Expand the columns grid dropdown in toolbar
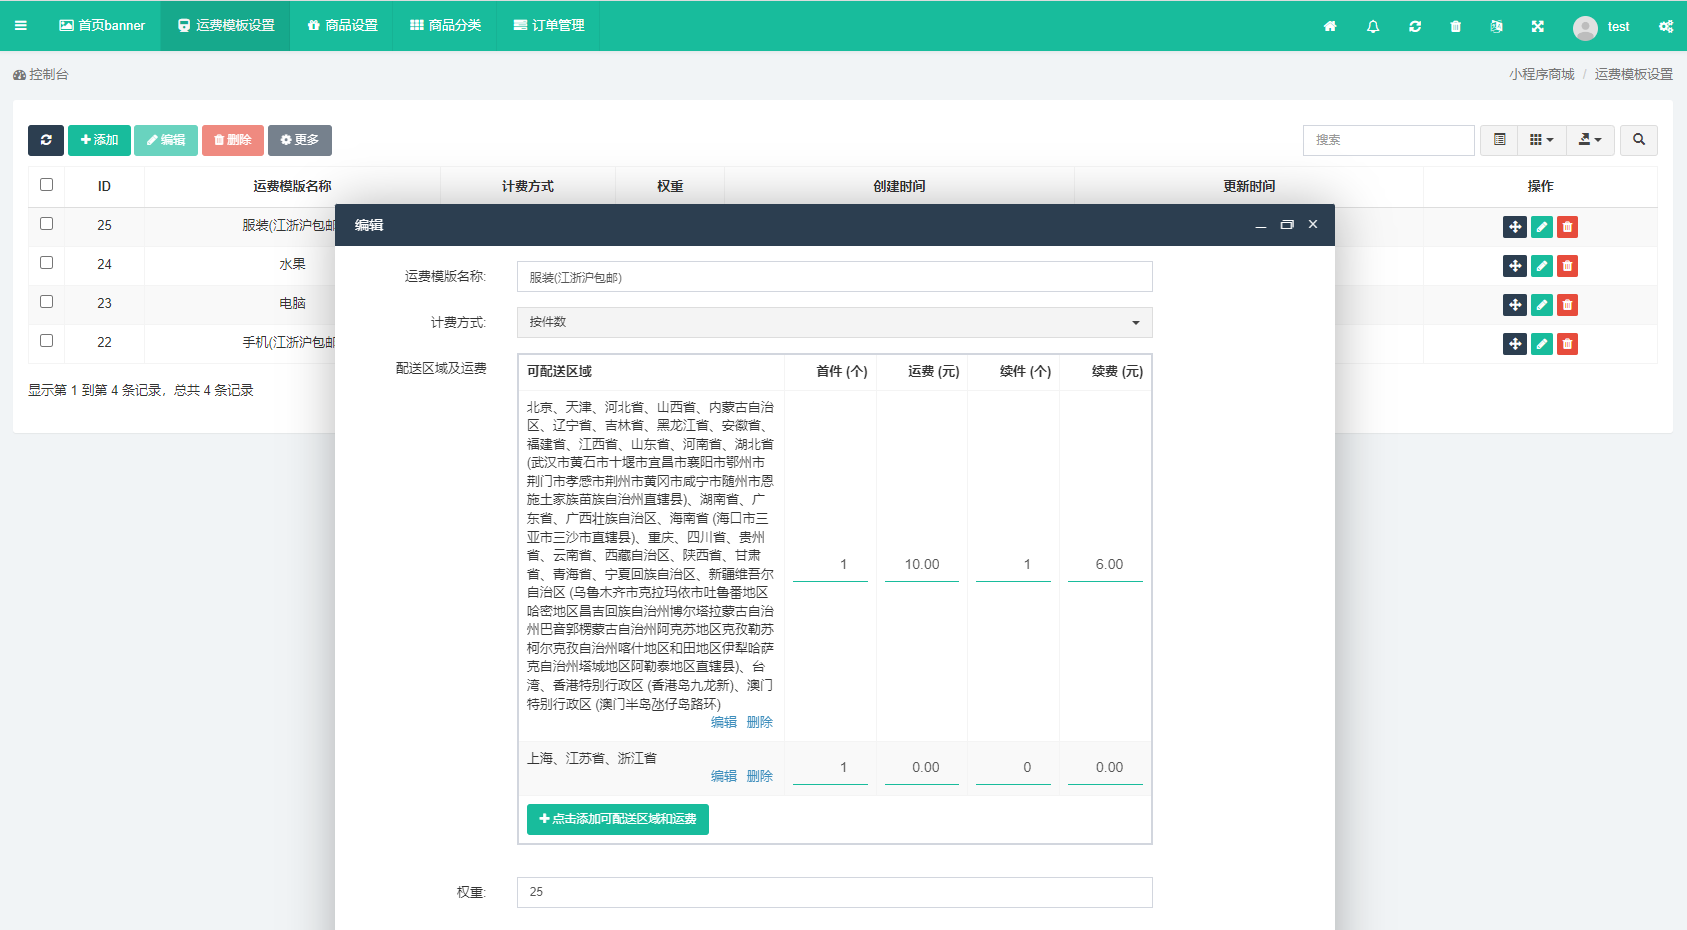Screen dimensions: 1687x930 pyautogui.click(x=1541, y=140)
